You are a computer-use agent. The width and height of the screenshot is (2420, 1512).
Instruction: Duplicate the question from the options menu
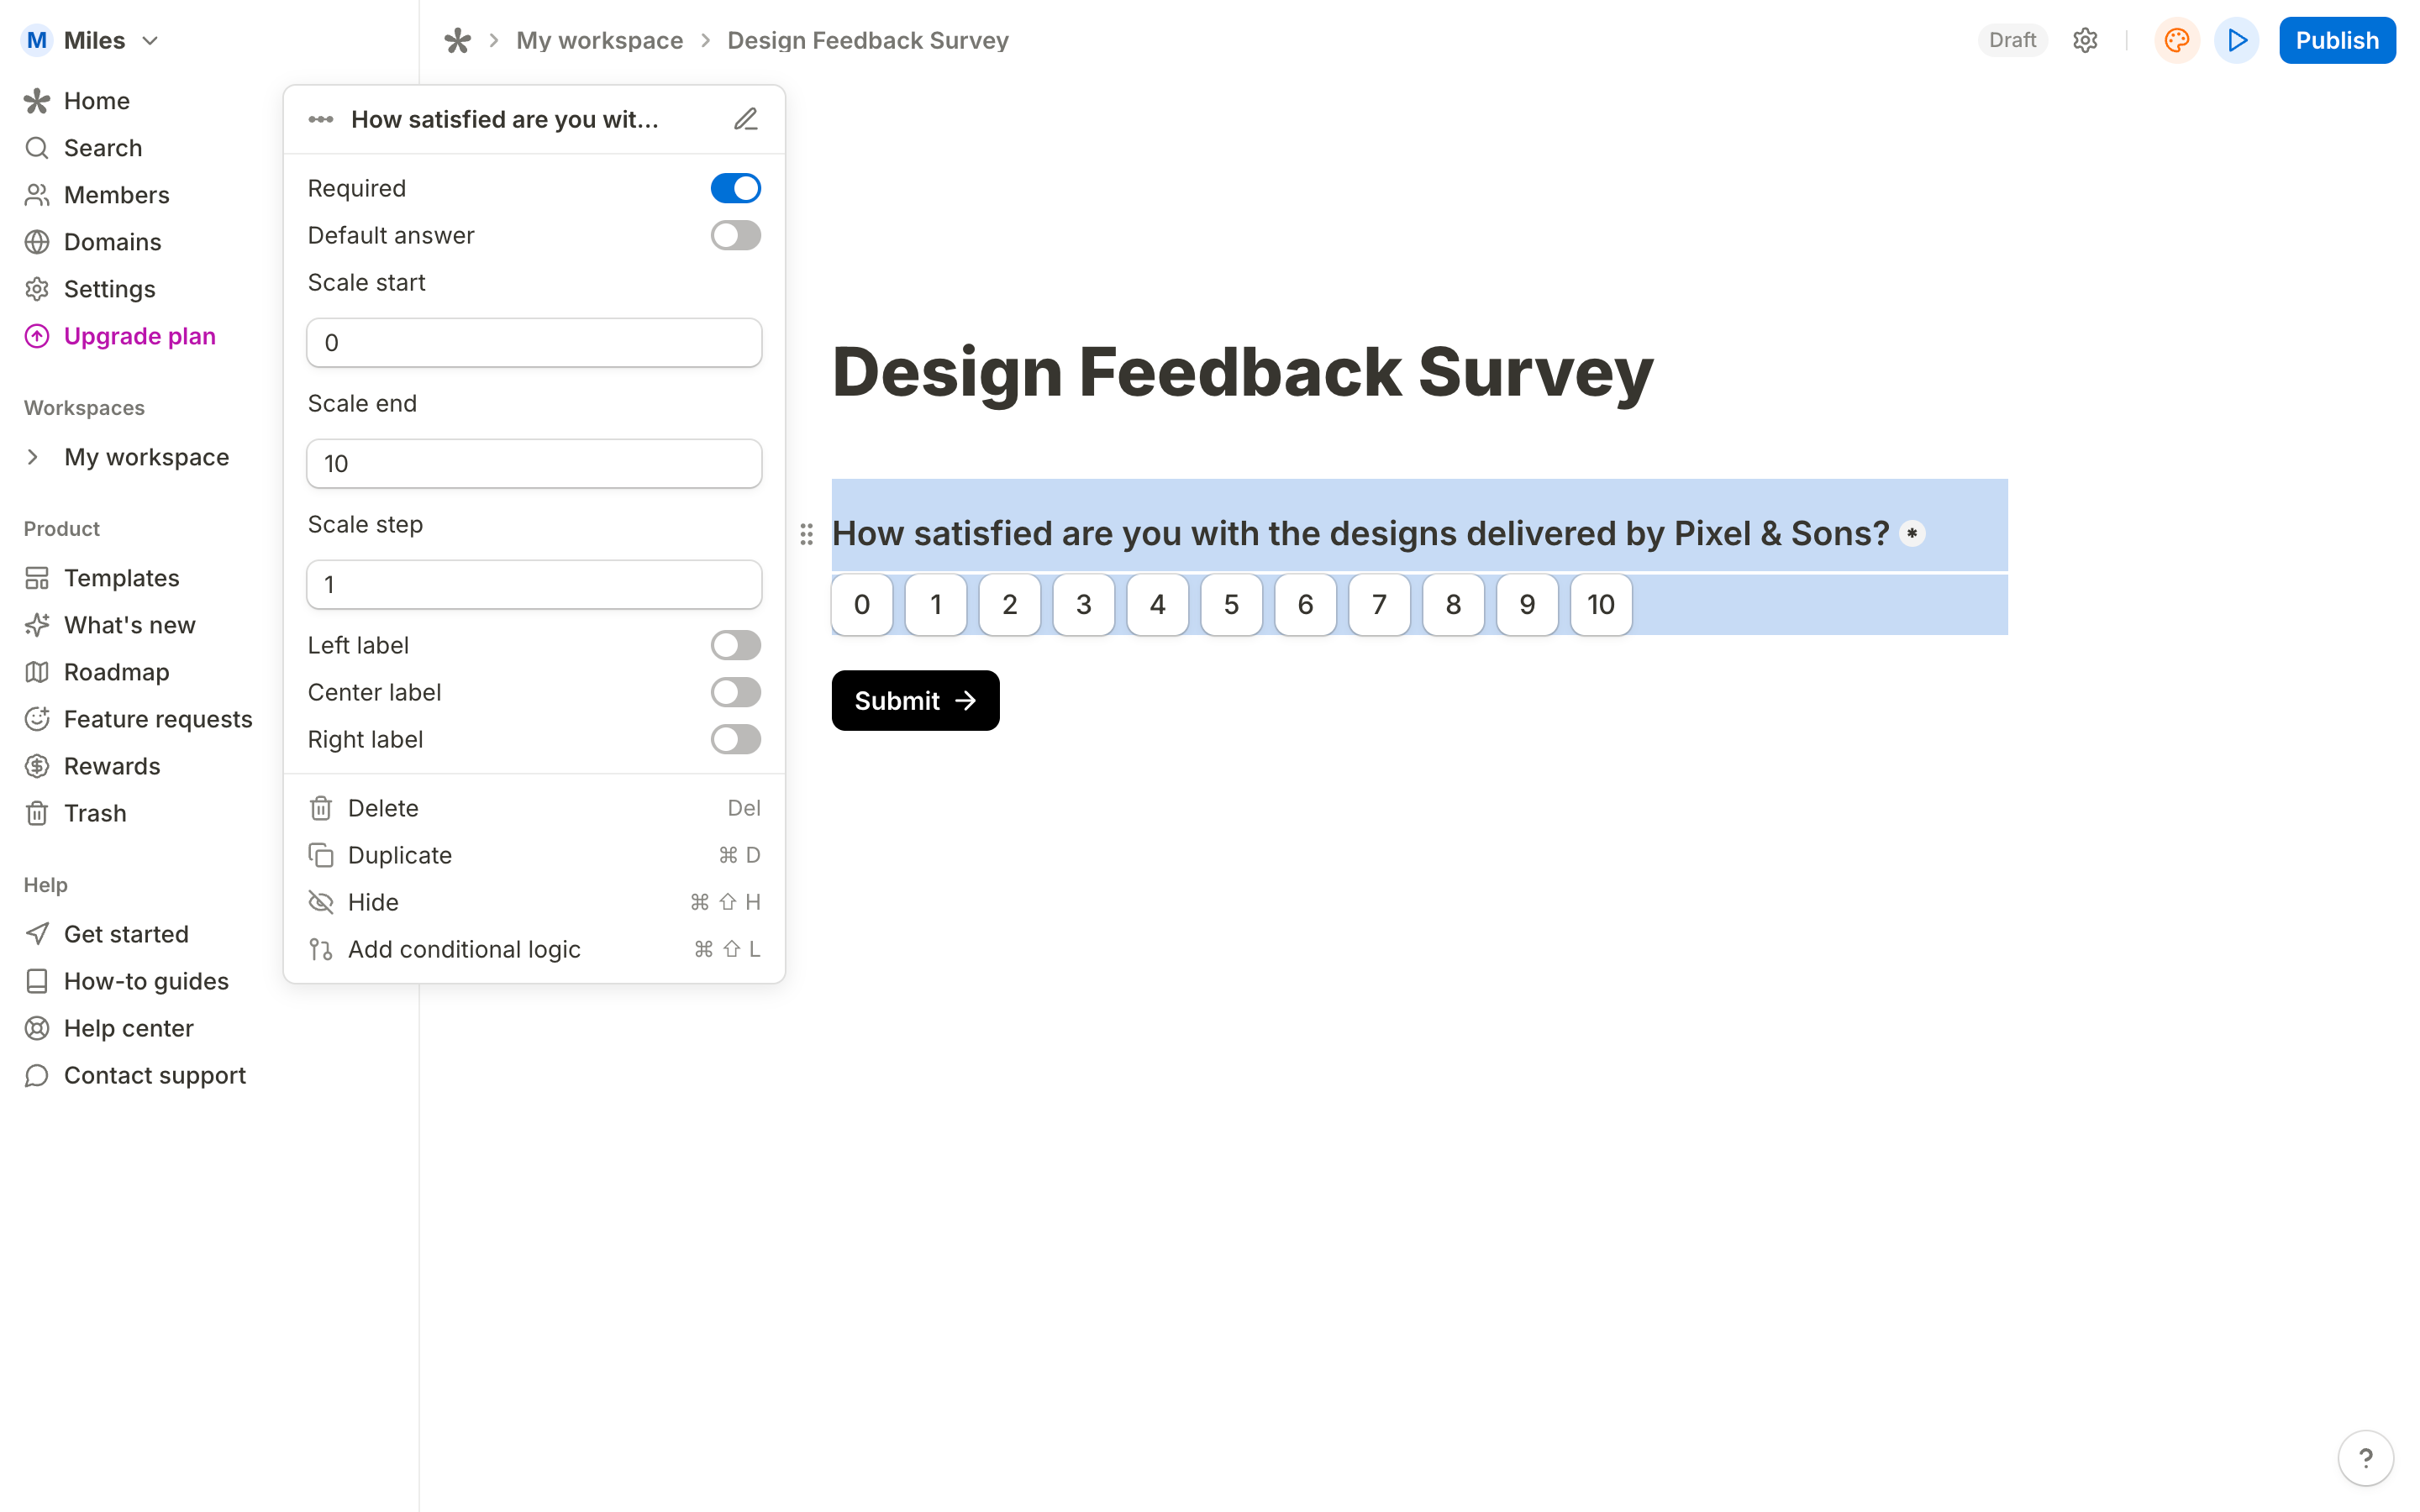click(400, 855)
